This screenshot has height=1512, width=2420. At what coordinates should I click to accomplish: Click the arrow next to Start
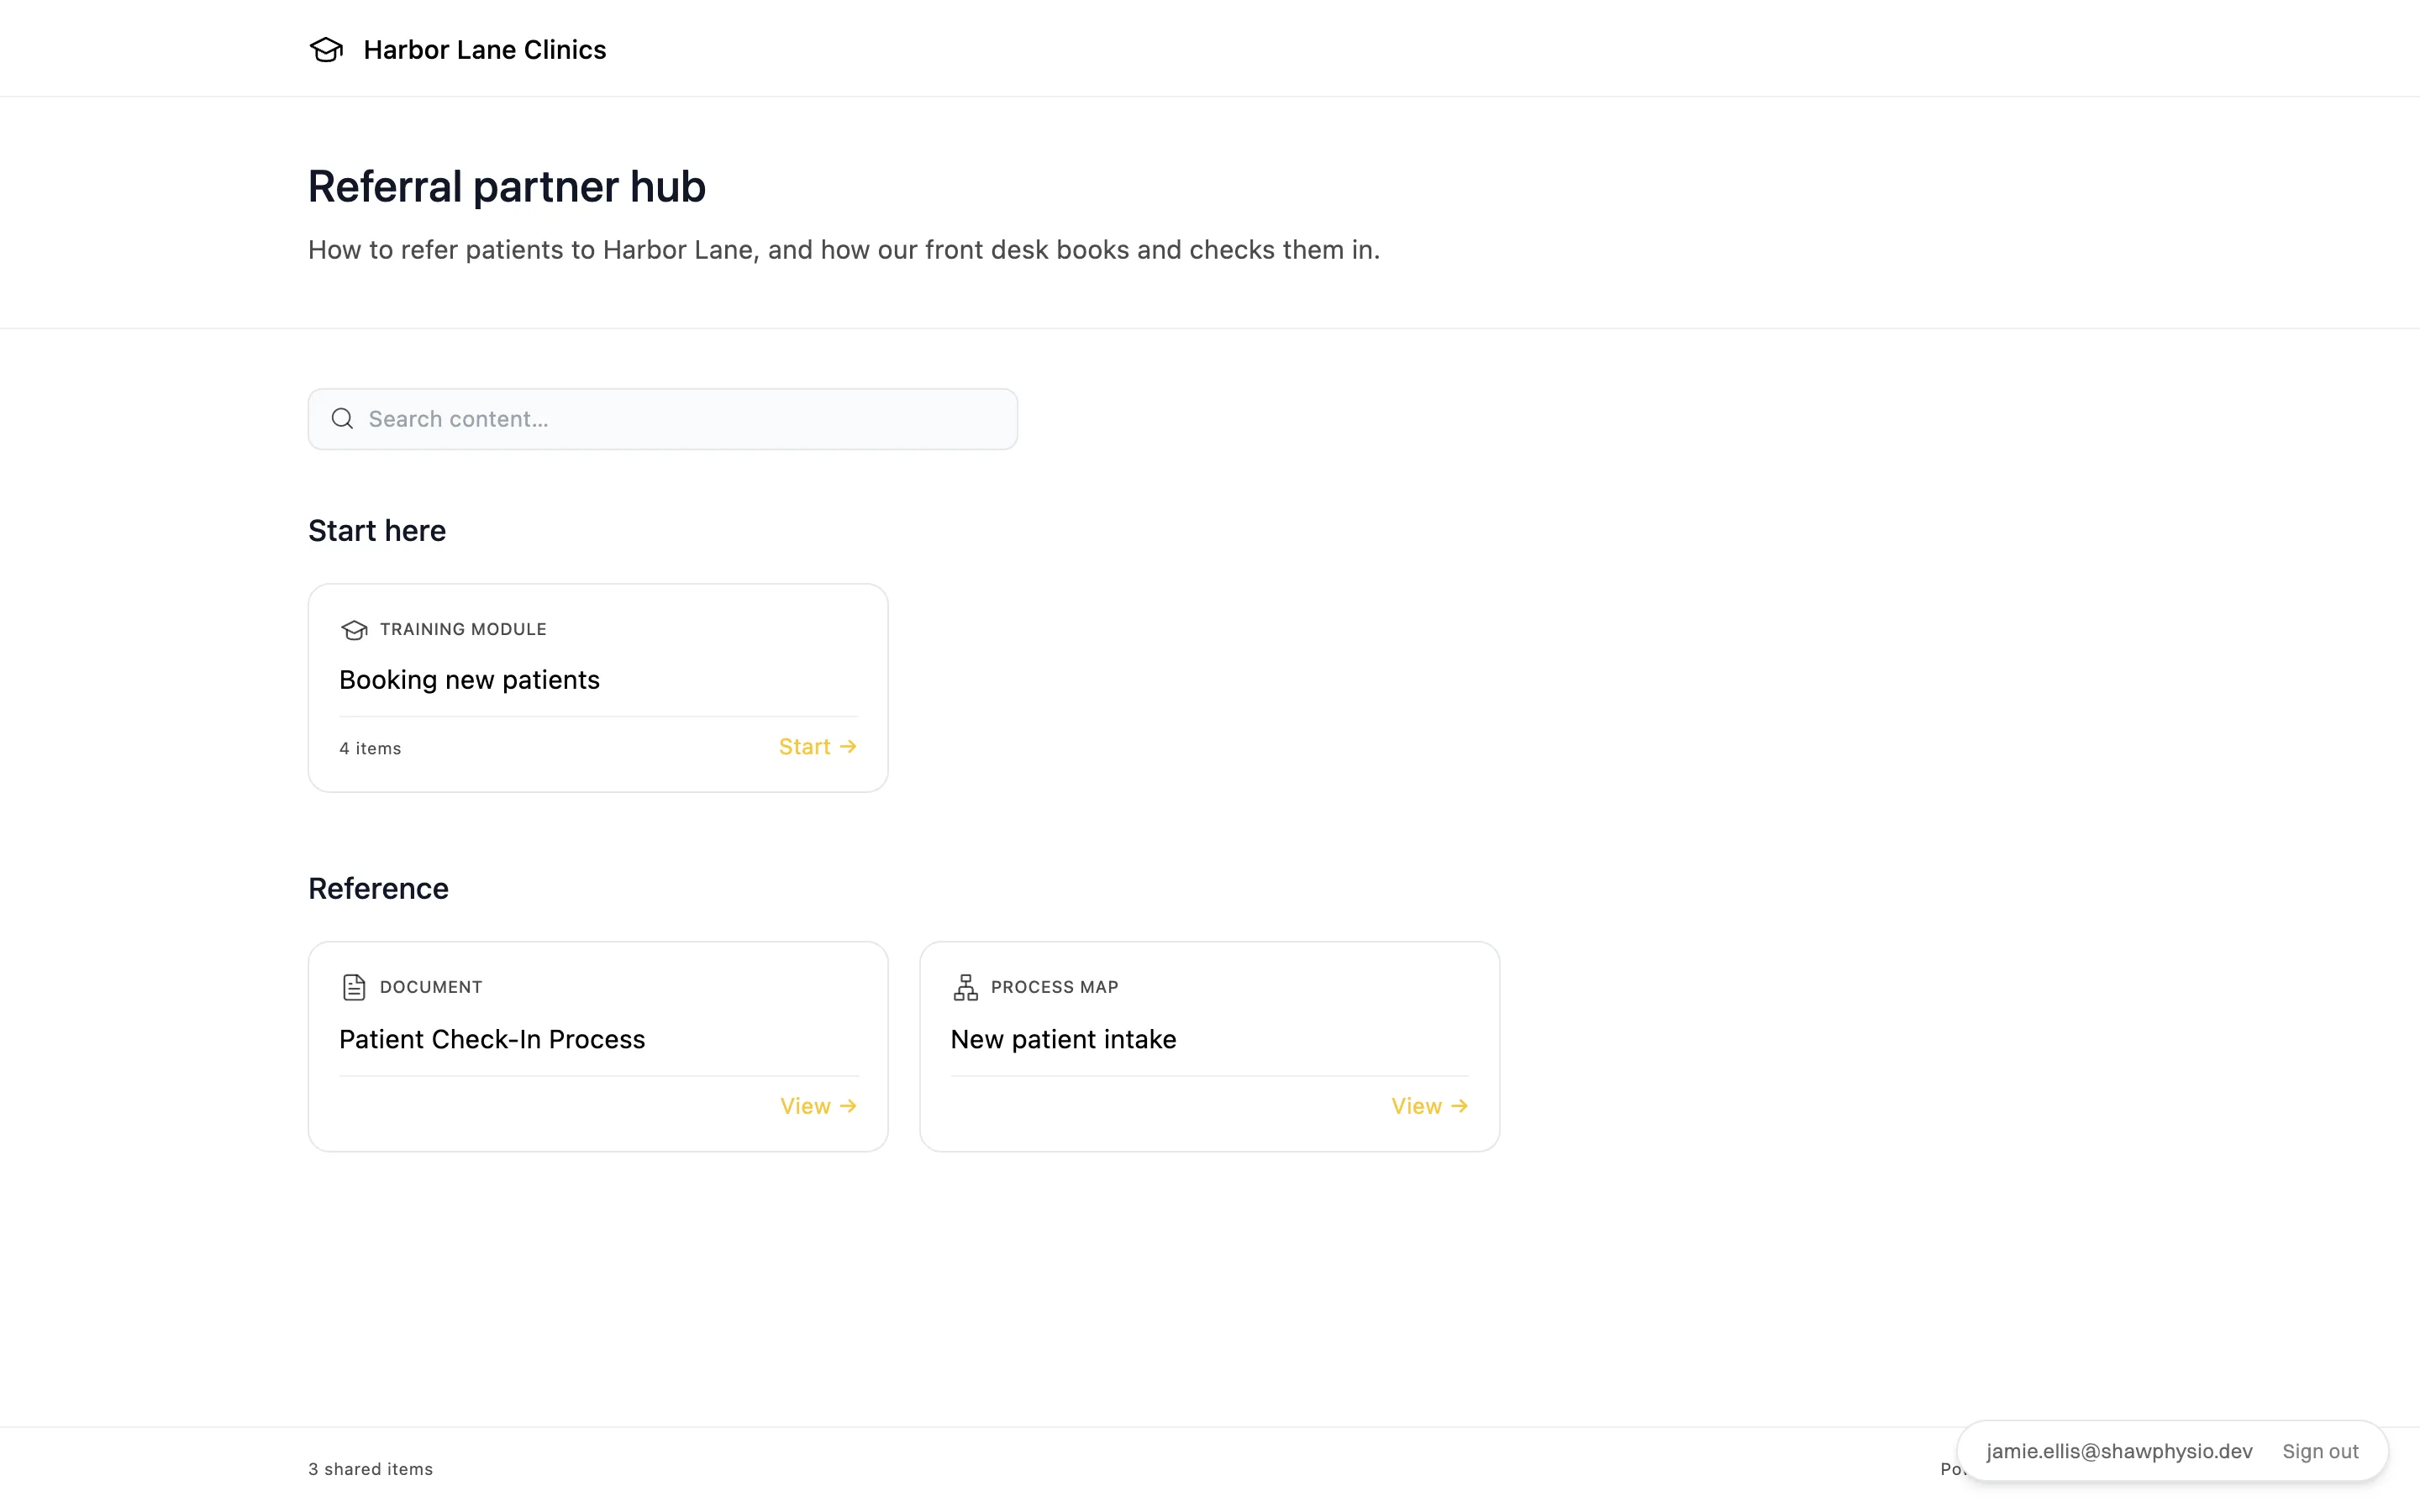click(x=848, y=747)
